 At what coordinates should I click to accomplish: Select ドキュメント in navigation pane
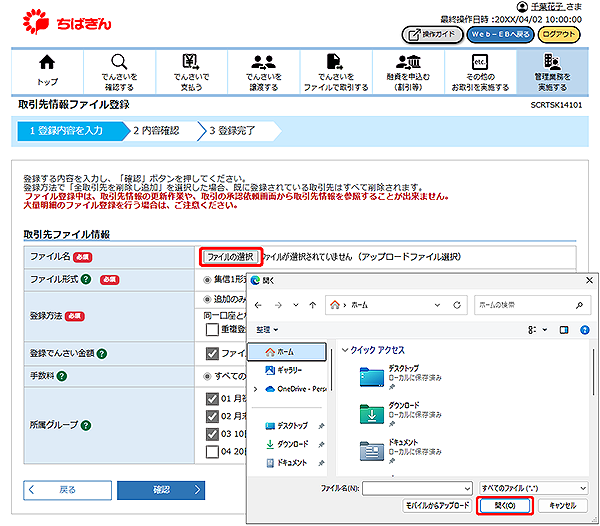click(286, 462)
